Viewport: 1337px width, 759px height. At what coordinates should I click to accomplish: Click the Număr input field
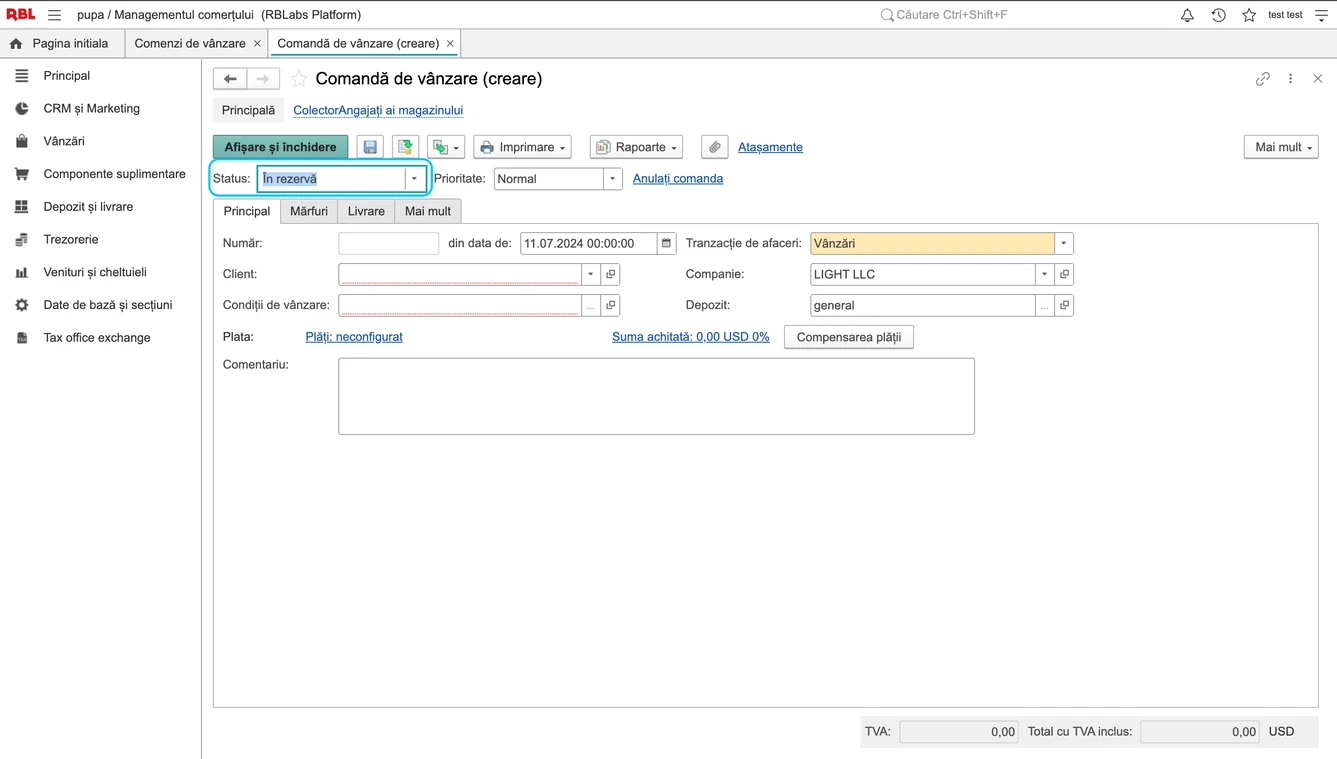click(388, 243)
